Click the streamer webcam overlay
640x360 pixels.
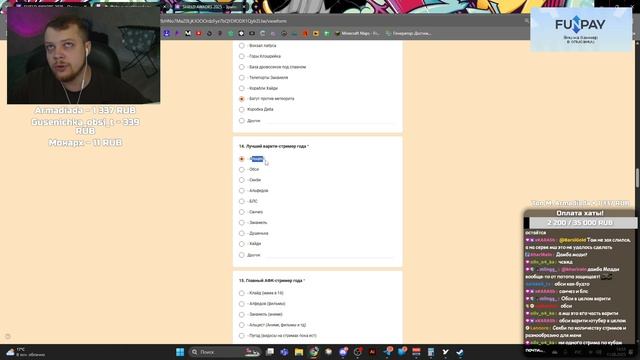[84, 56]
